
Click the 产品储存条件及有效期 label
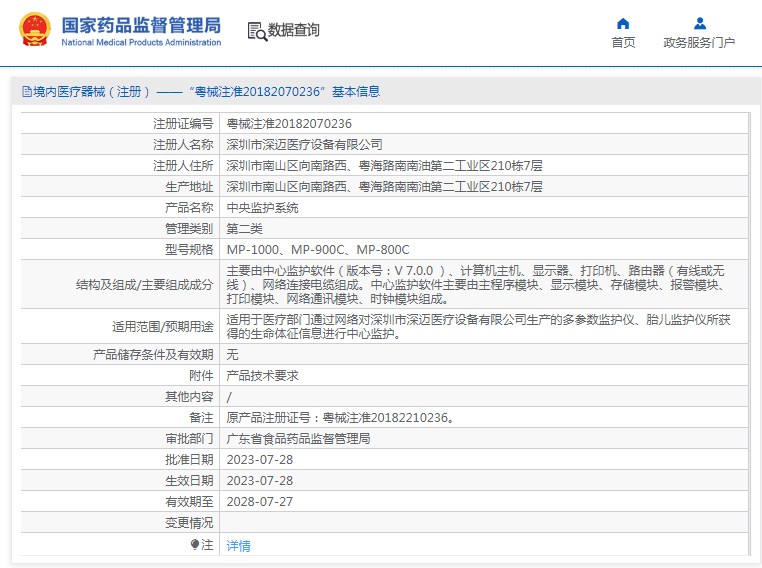153,355
